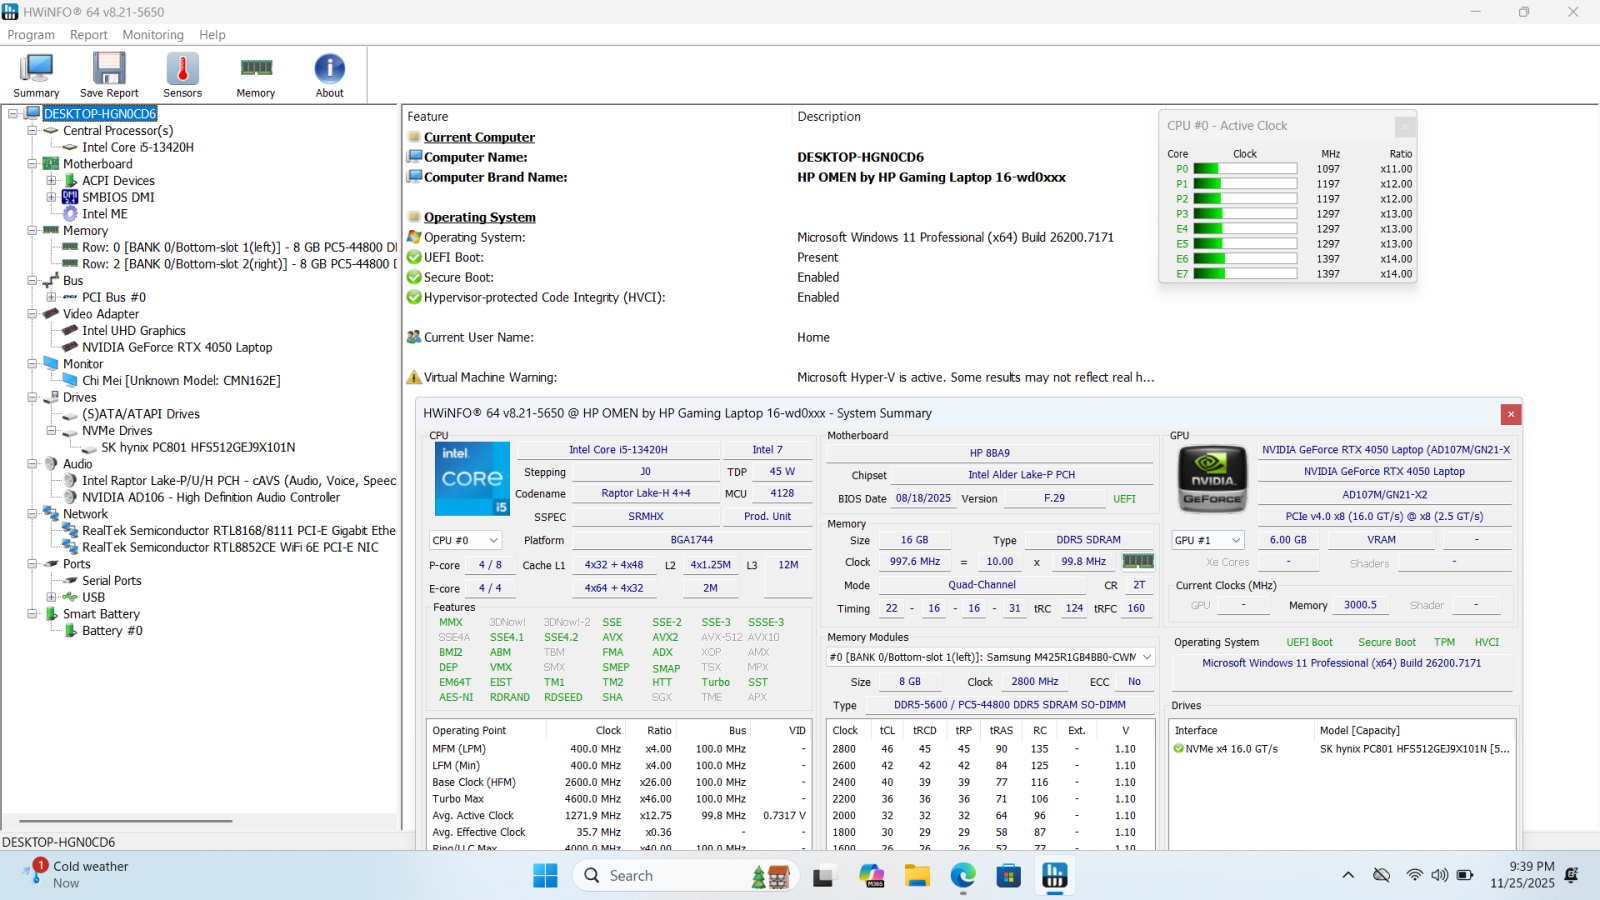
Task: Open the Monitoring menu
Action: click(153, 35)
